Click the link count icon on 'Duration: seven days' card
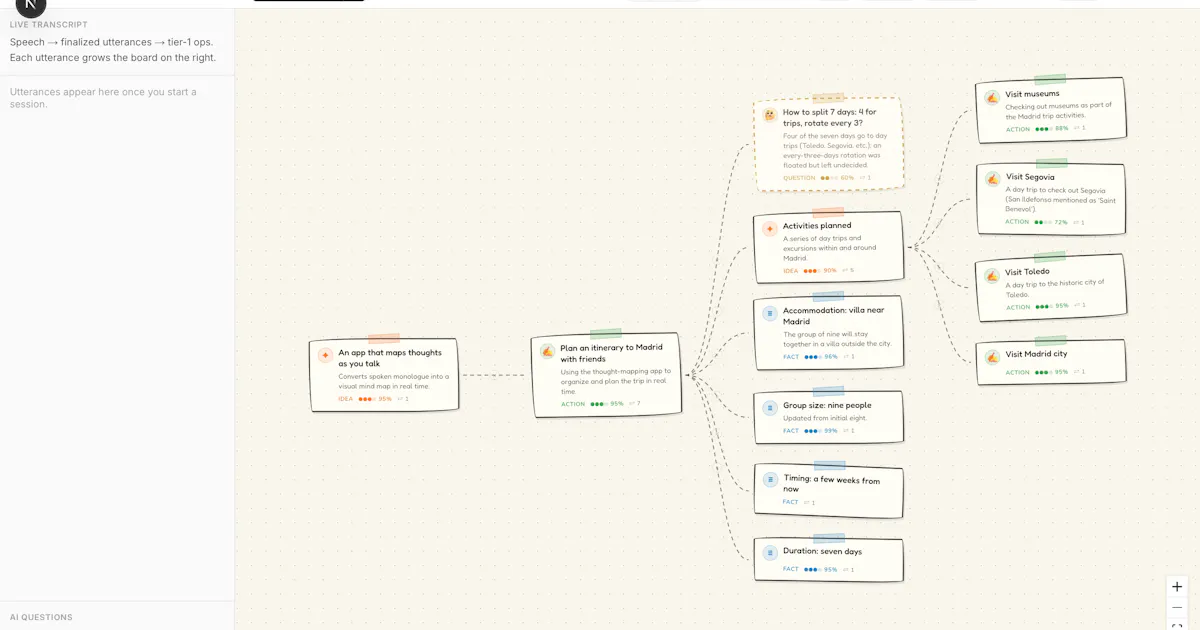The image size is (1200, 630). [x=845, y=570]
